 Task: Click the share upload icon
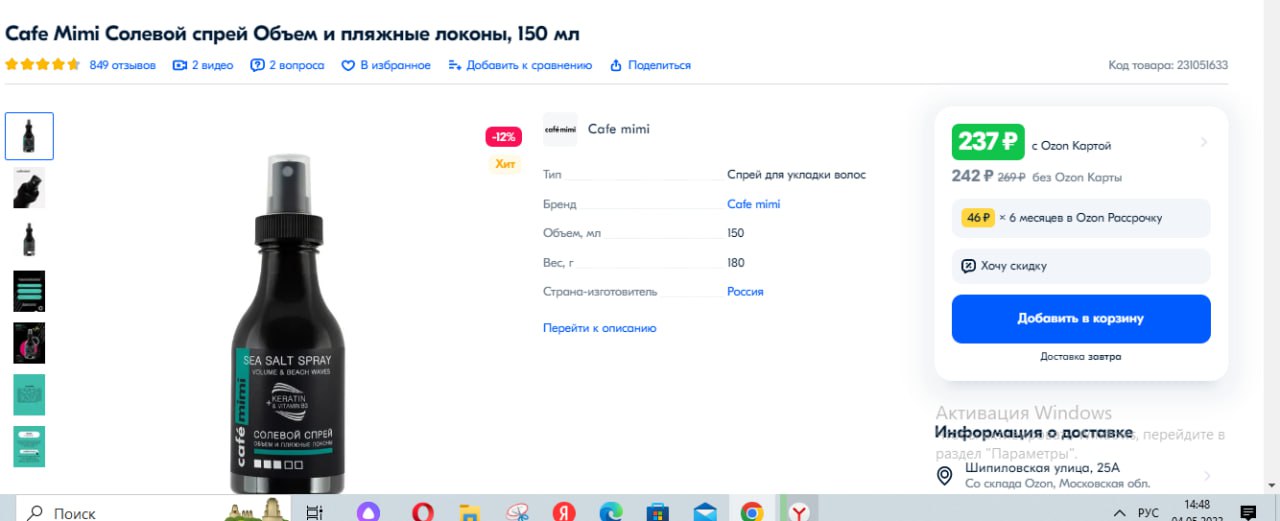(617, 65)
